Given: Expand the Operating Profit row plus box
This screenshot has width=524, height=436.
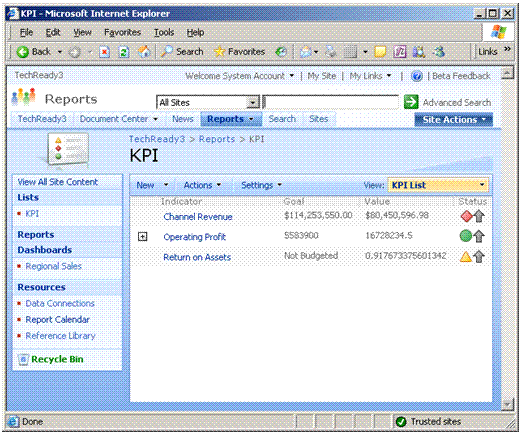Looking at the screenshot, I should coord(143,237).
